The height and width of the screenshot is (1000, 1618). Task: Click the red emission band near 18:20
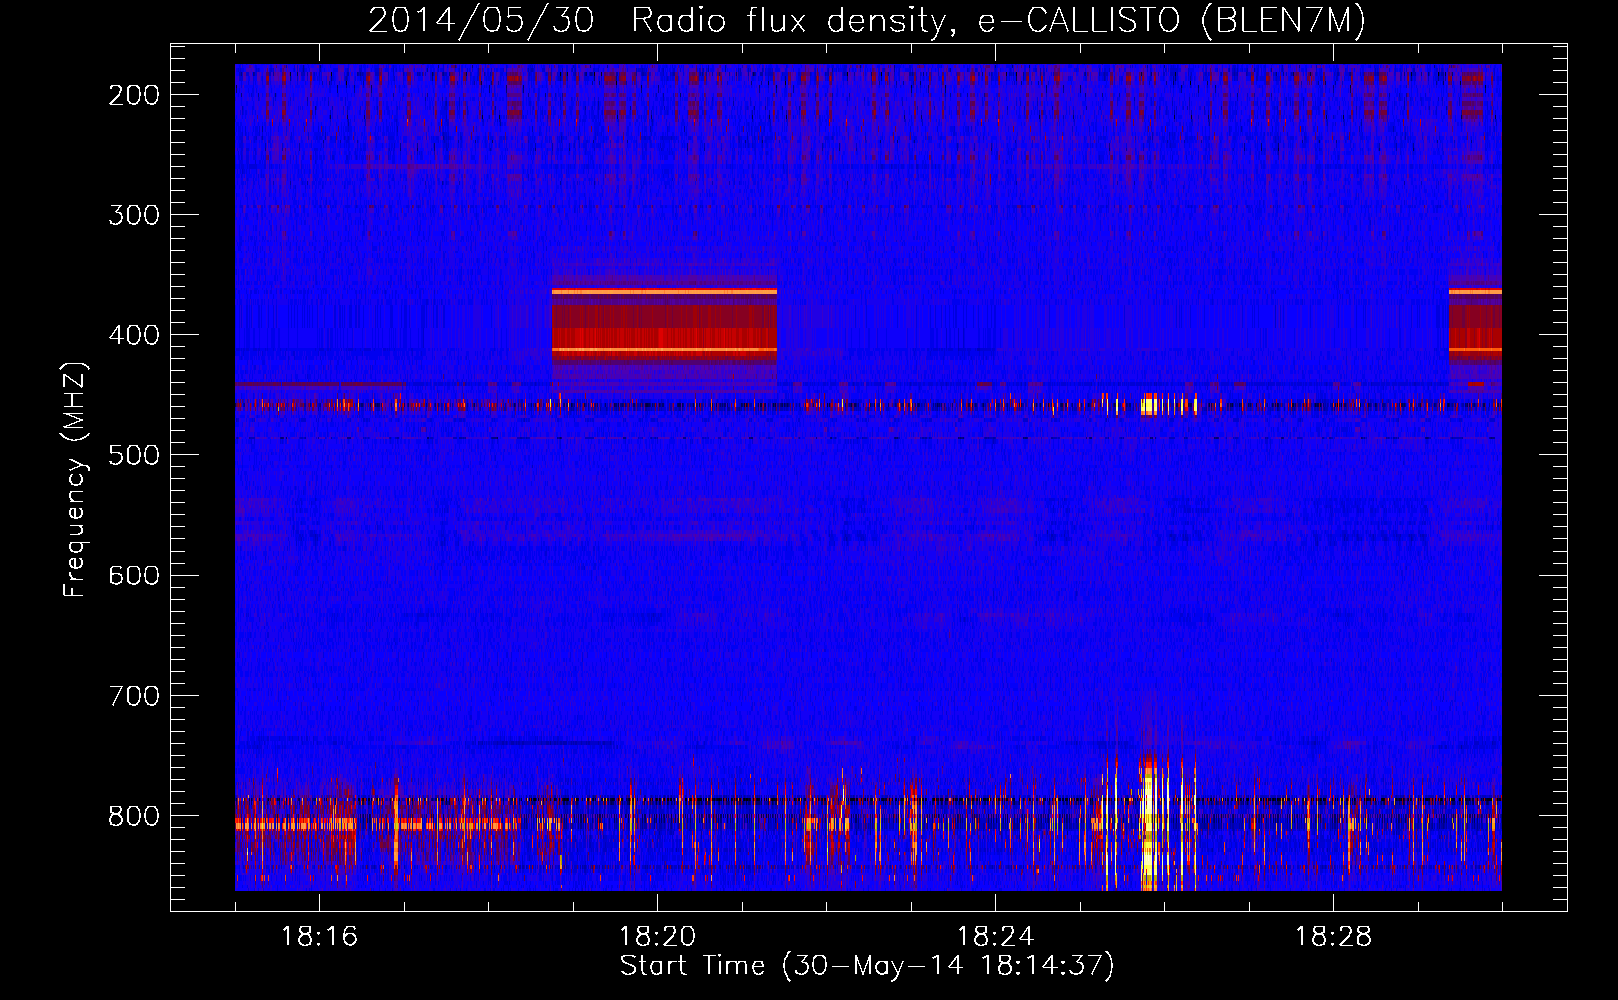pos(664,327)
